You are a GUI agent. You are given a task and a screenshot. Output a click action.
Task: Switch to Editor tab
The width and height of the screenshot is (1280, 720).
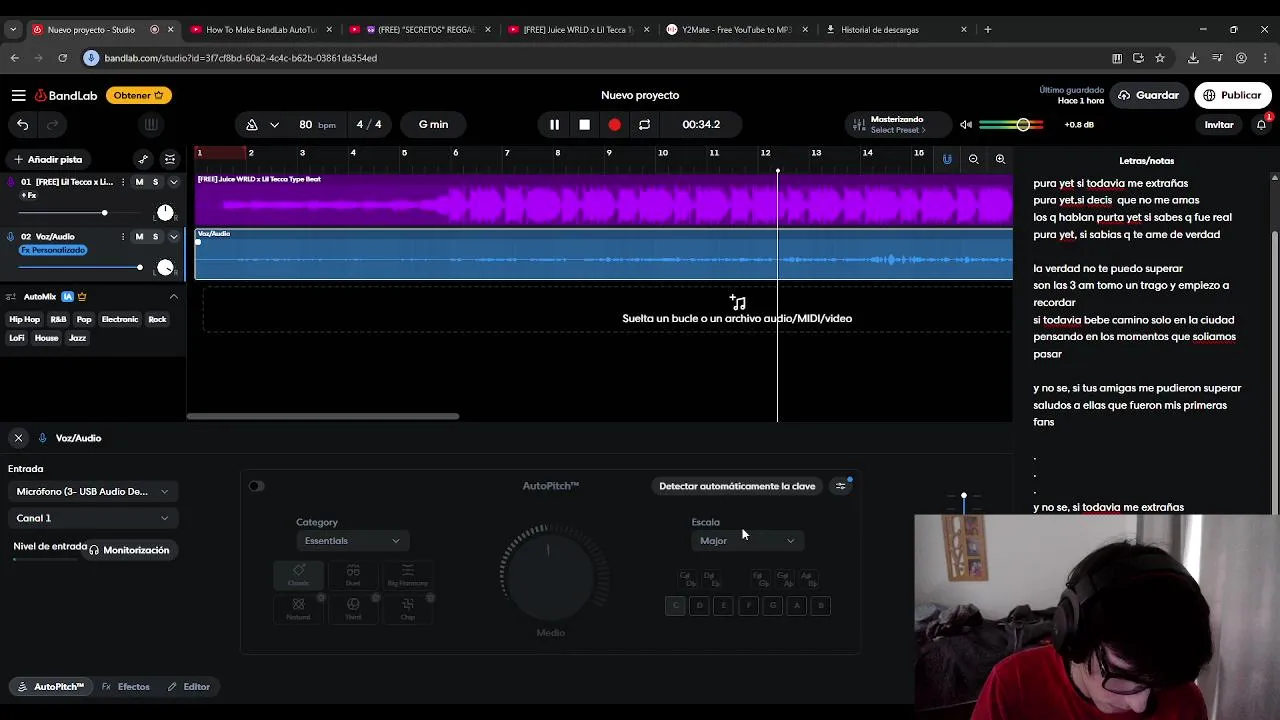coord(189,687)
